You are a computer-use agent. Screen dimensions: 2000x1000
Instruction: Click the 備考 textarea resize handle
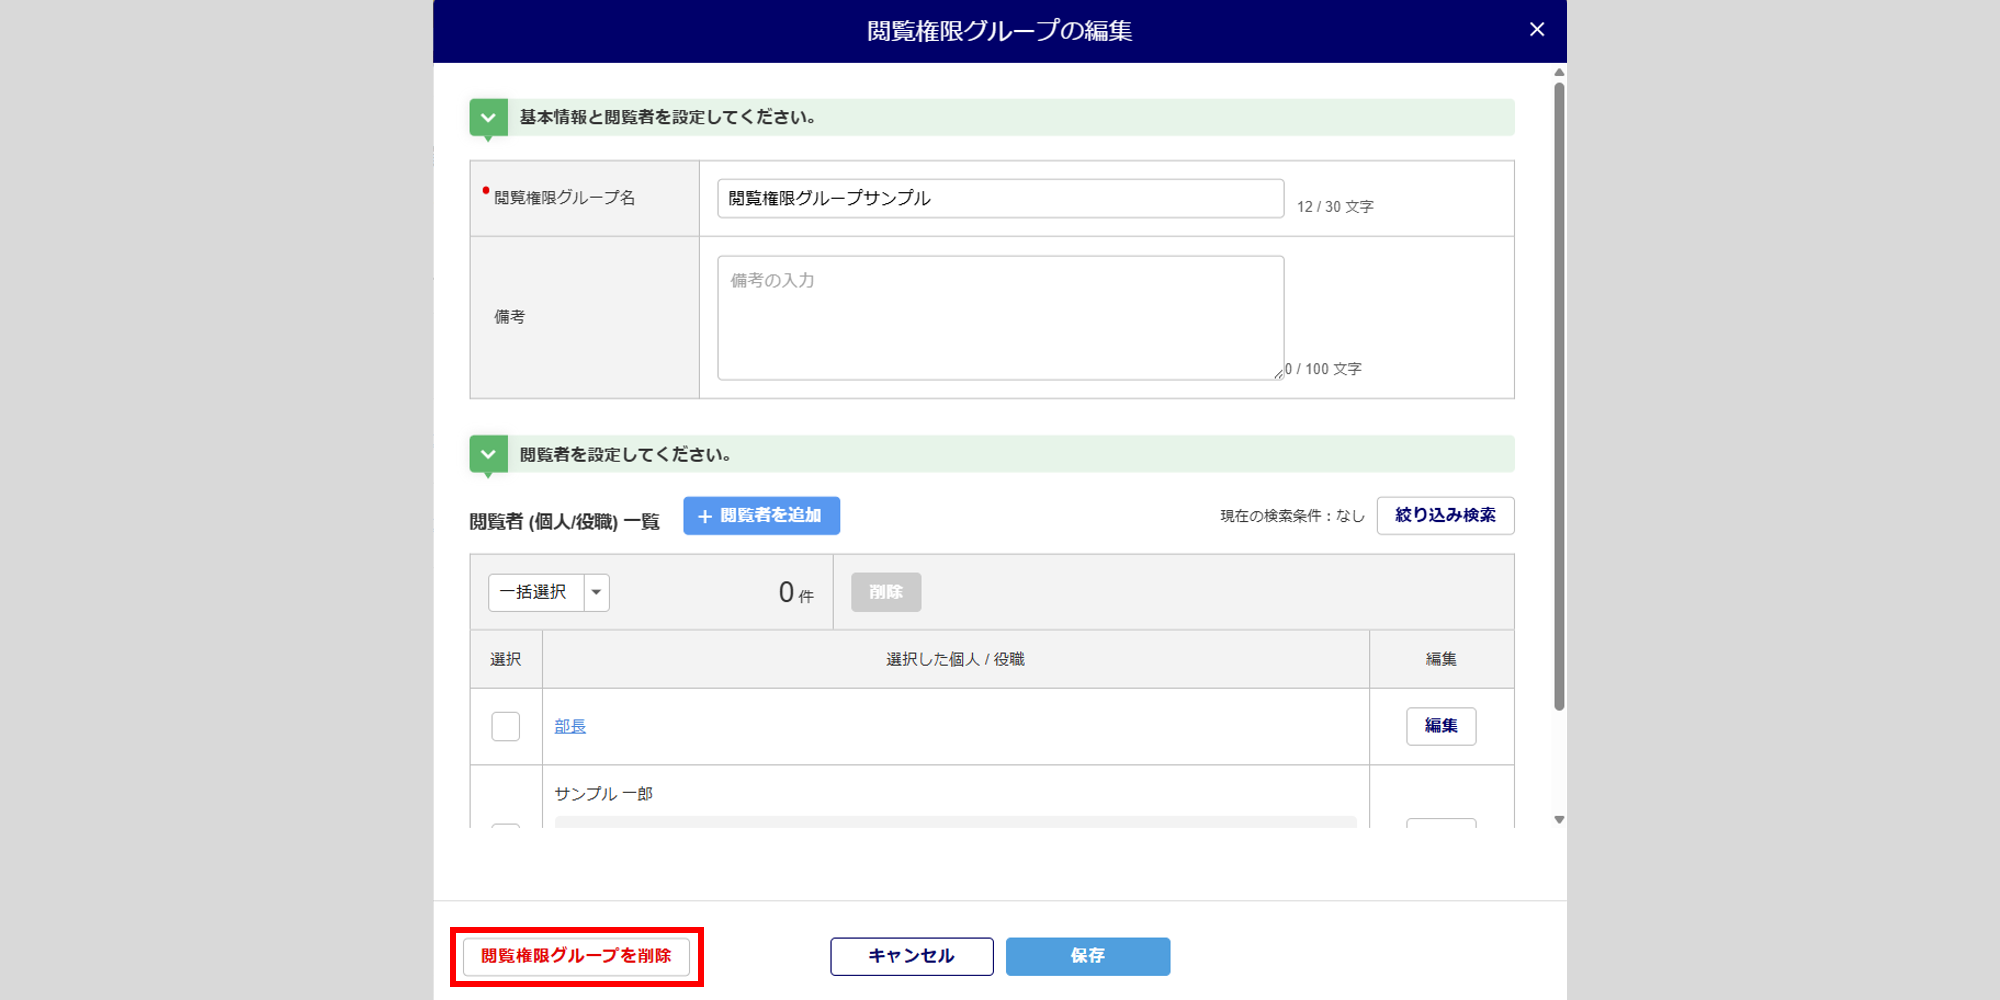[x=1279, y=375]
